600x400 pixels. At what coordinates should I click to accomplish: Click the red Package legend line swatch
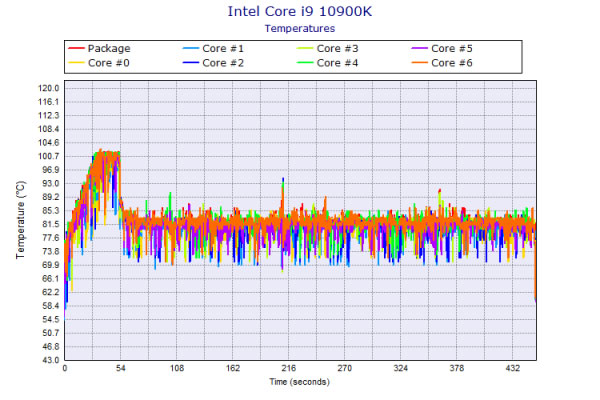pyautogui.click(x=76, y=48)
